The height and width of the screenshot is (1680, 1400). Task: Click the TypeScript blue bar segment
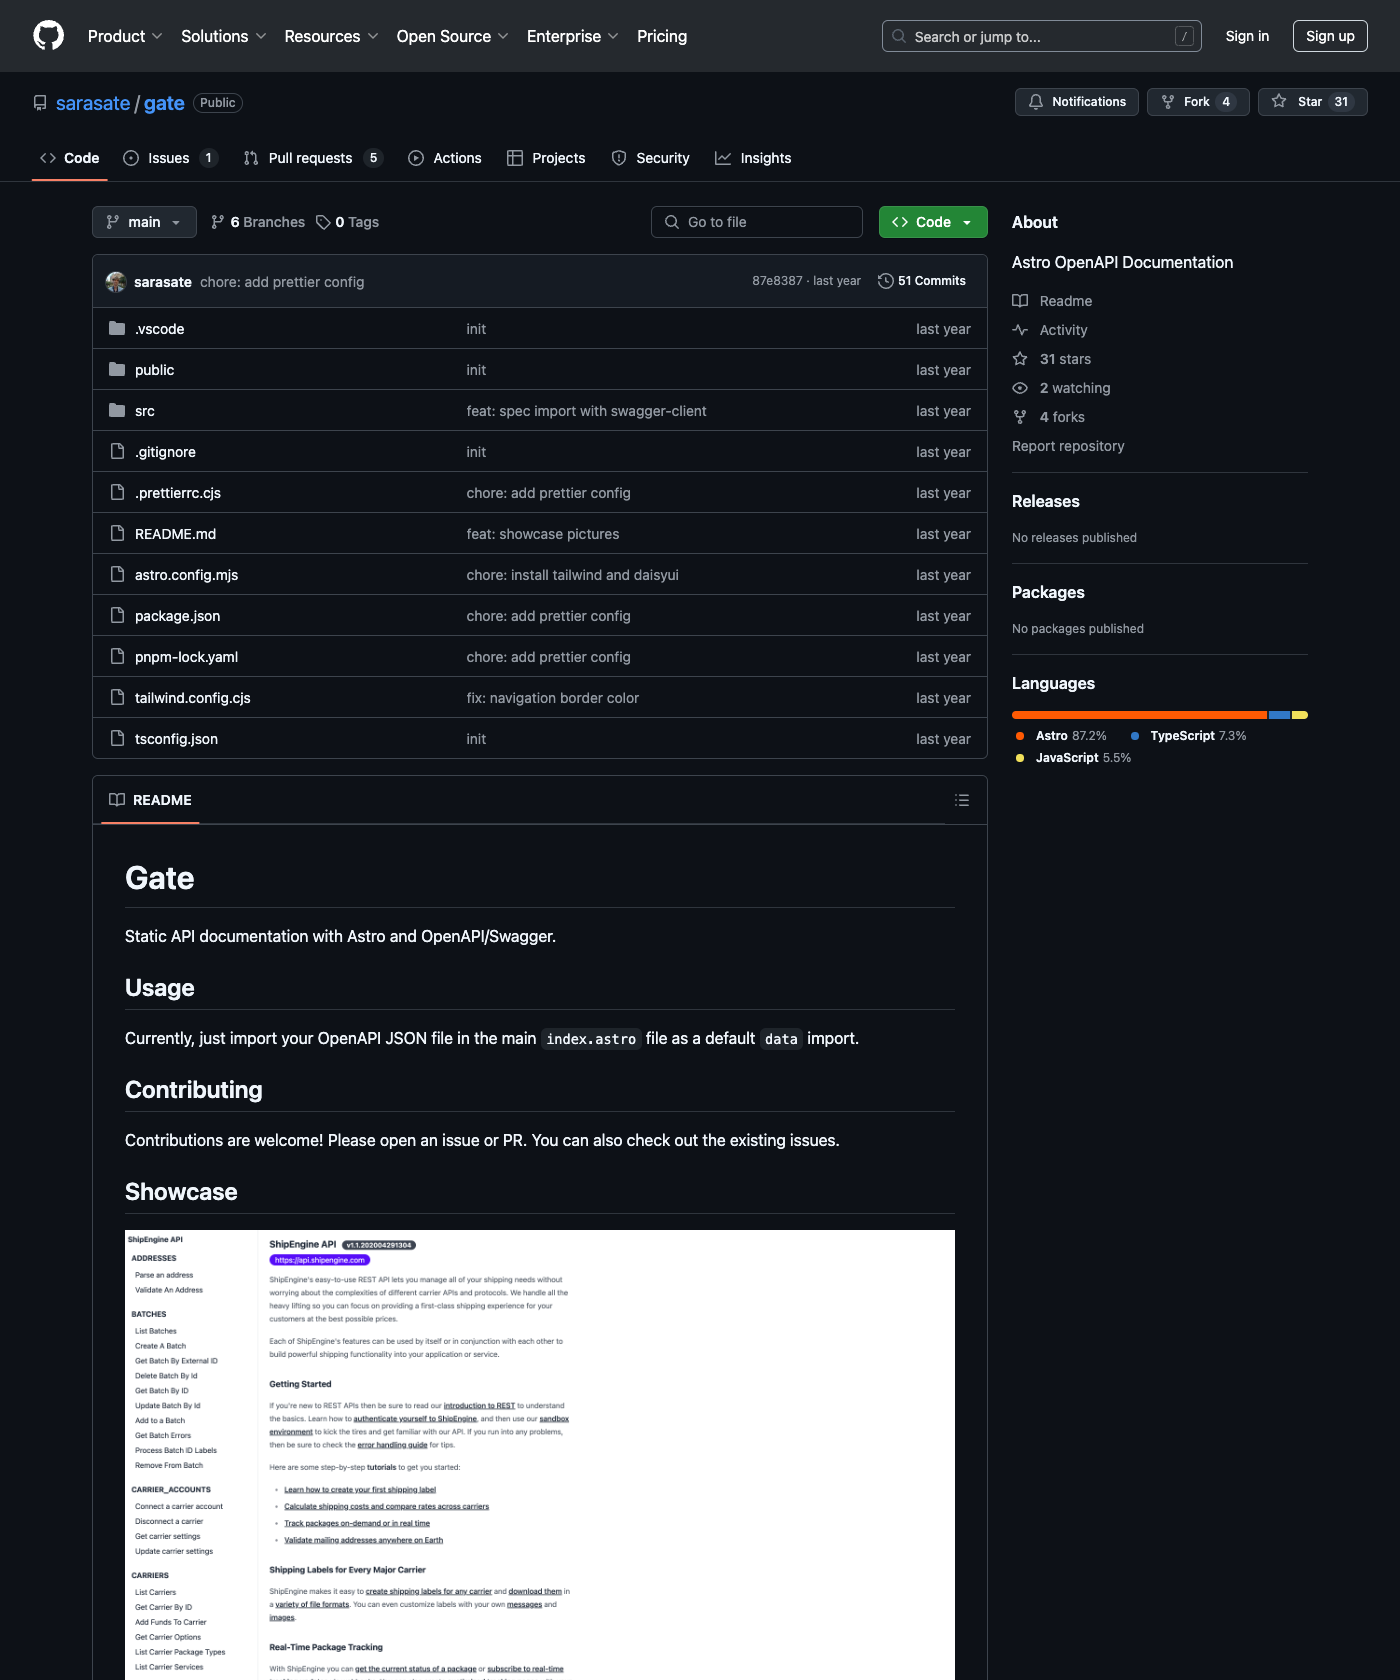[x=1280, y=715]
